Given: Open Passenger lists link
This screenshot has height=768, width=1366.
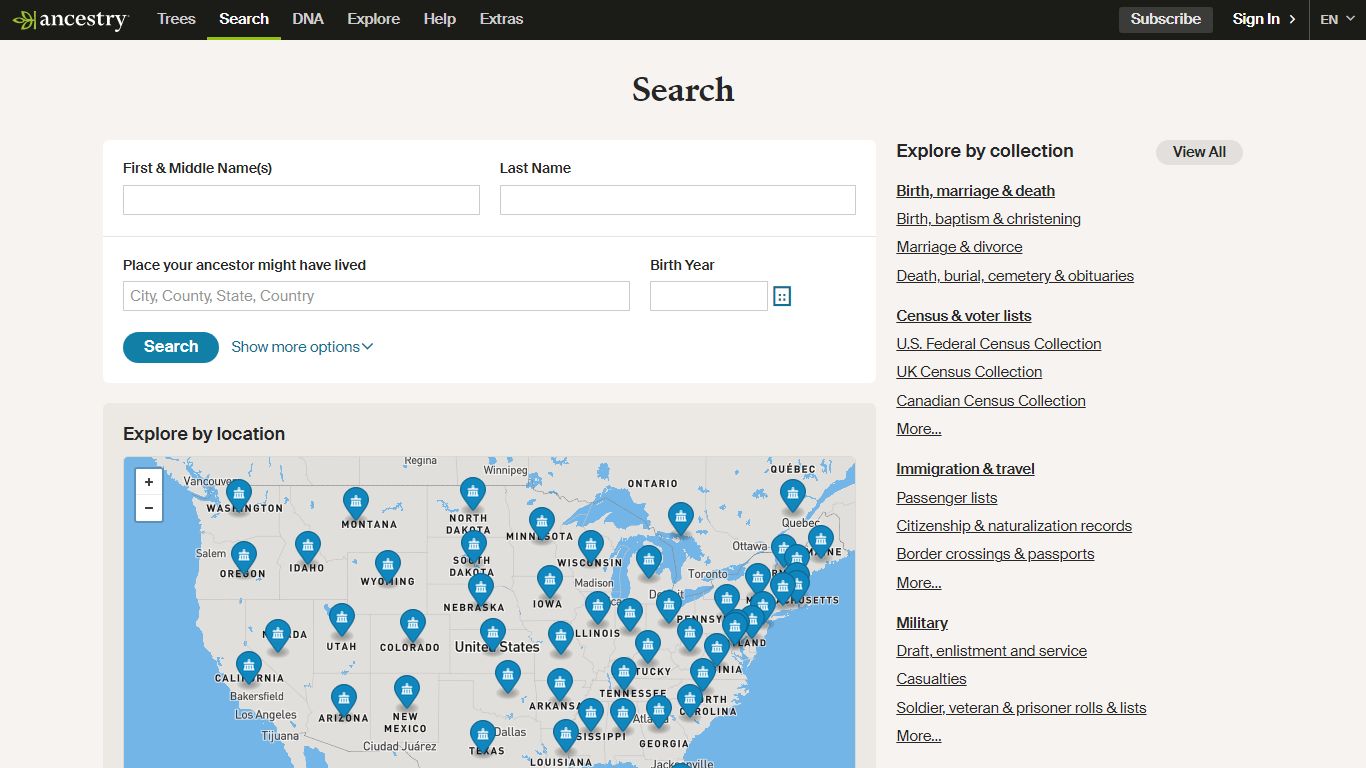Looking at the screenshot, I should click(947, 498).
